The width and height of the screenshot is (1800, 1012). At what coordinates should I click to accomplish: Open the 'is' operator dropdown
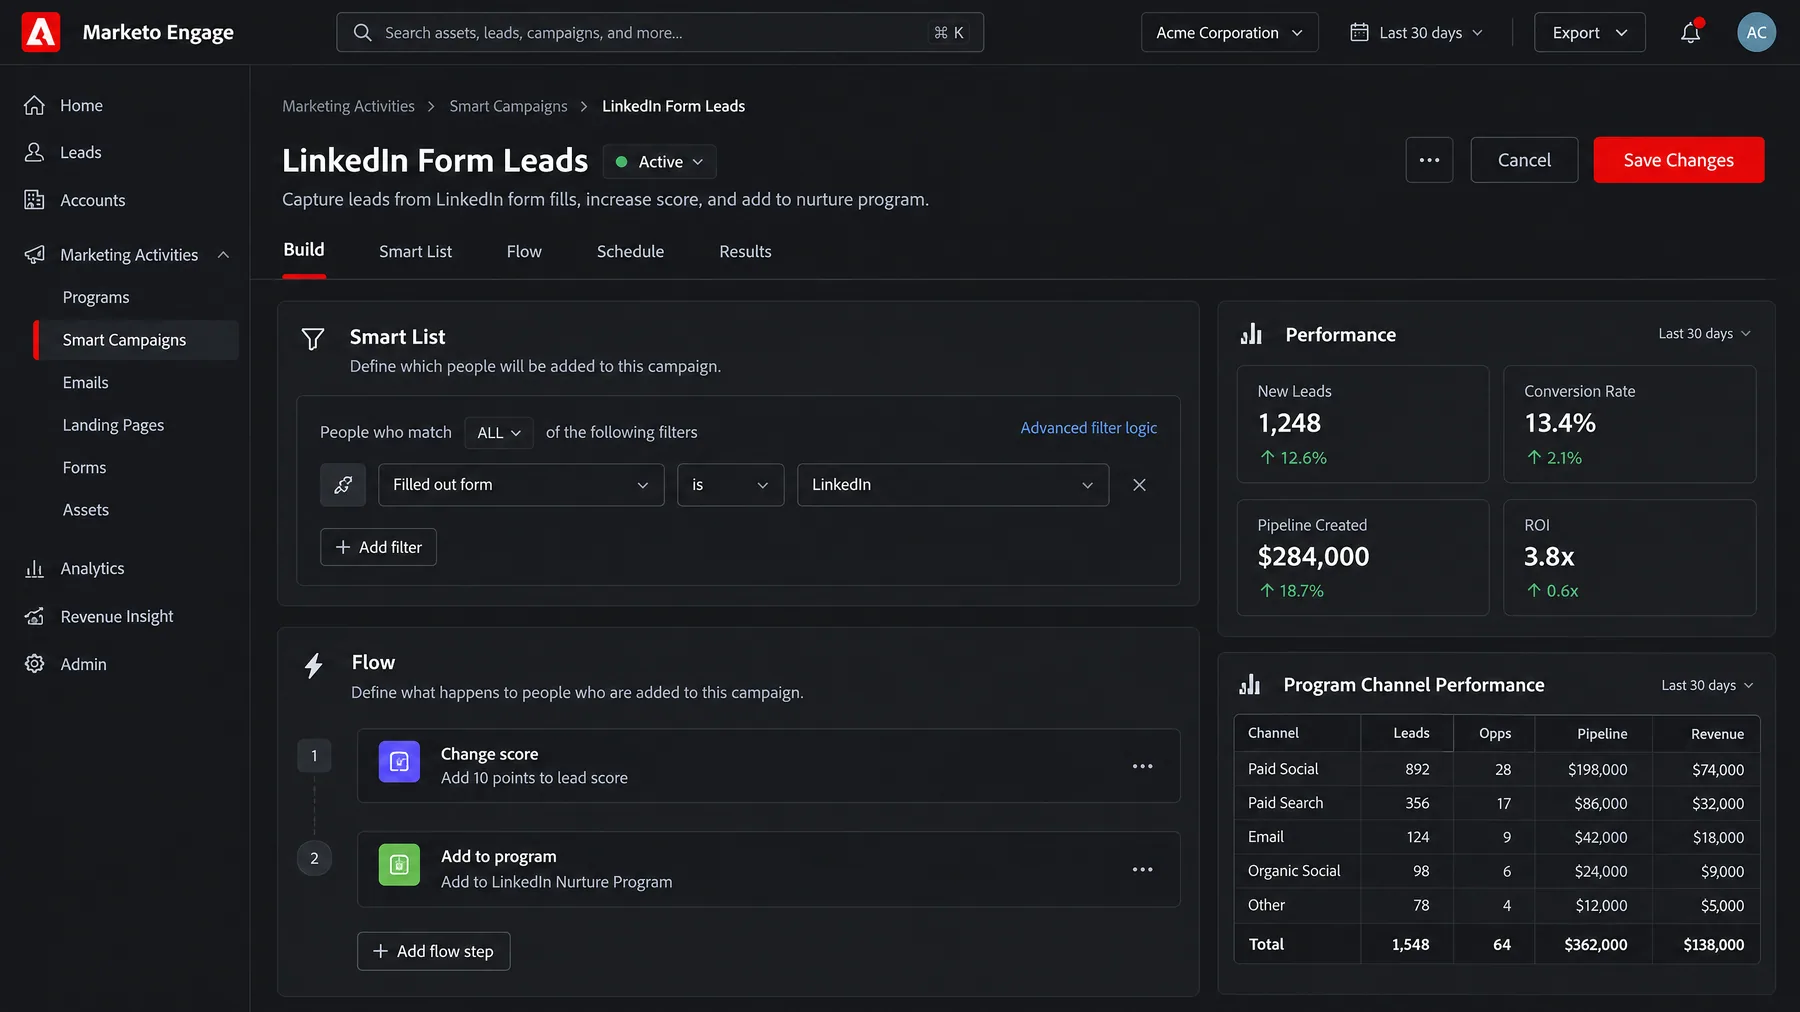click(731, 485)
